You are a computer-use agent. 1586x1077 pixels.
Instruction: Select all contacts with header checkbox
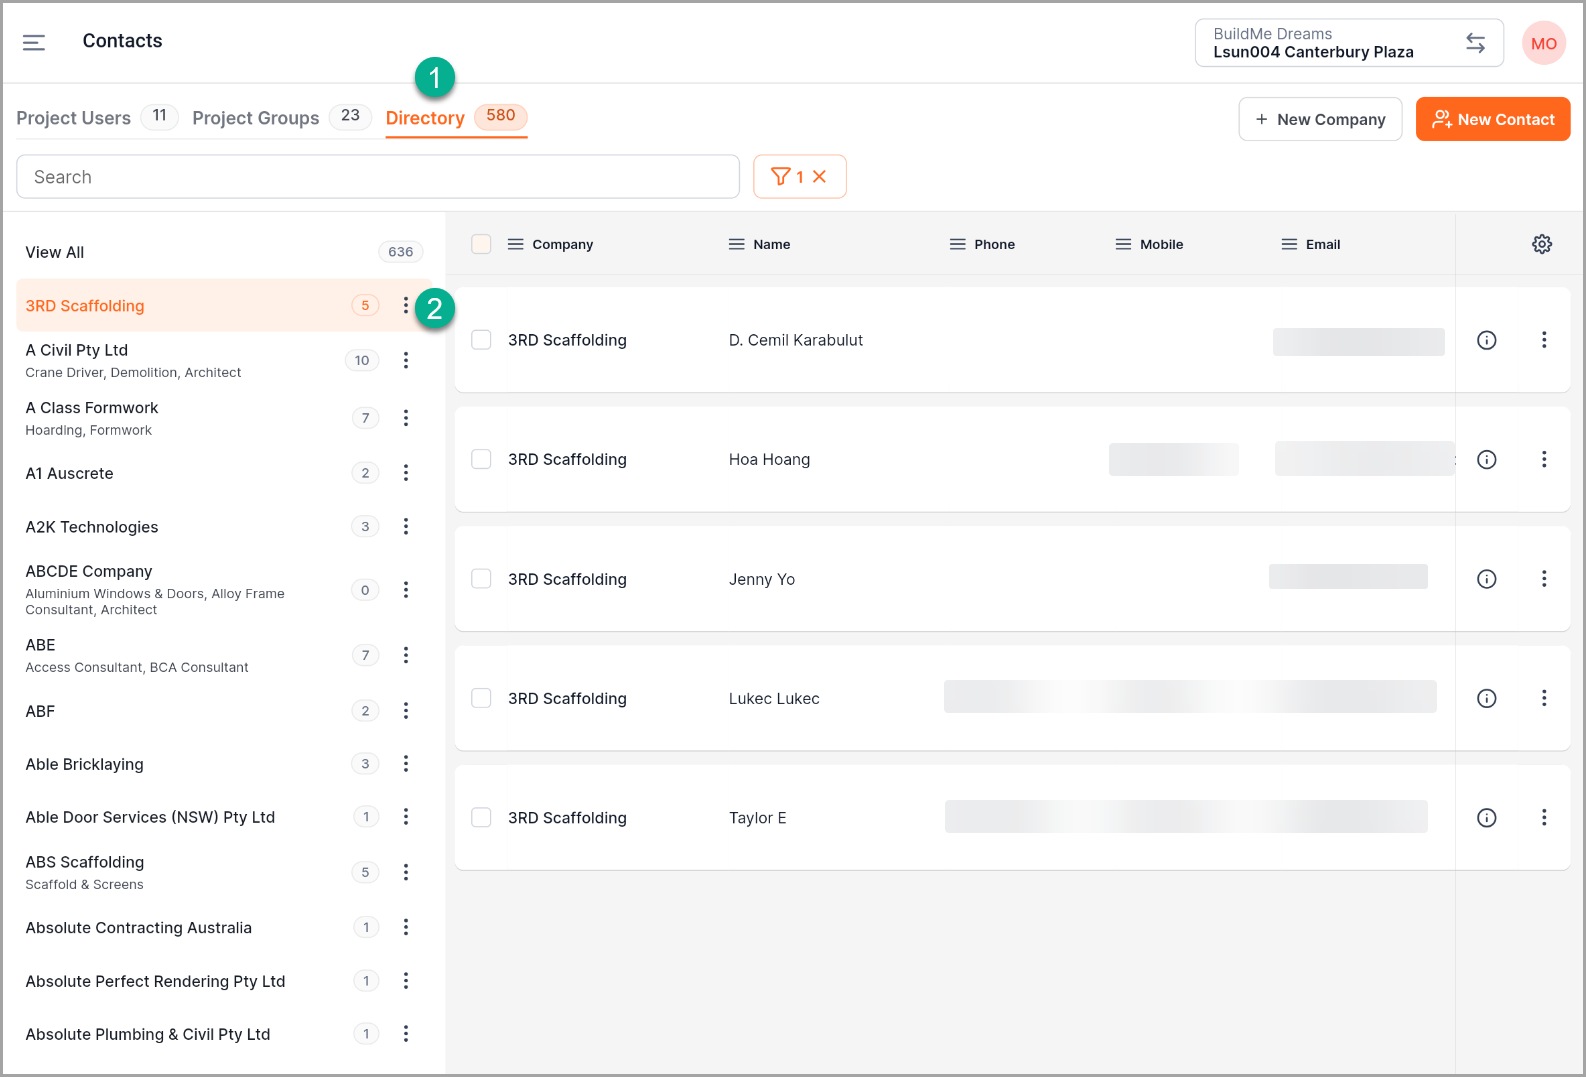[x=481, y=244]
